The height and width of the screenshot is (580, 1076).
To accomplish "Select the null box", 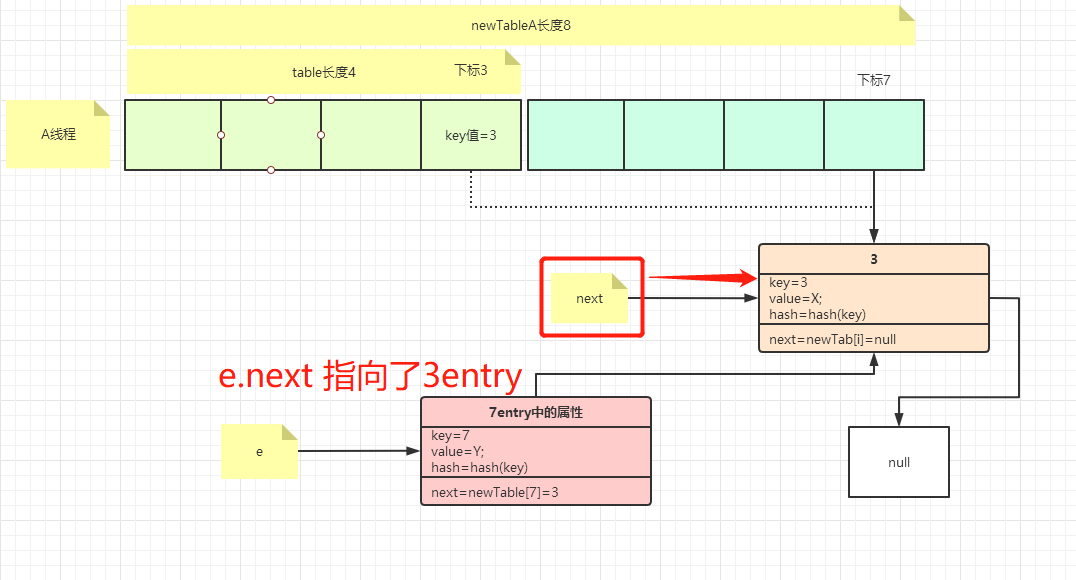I will (897, 462).
